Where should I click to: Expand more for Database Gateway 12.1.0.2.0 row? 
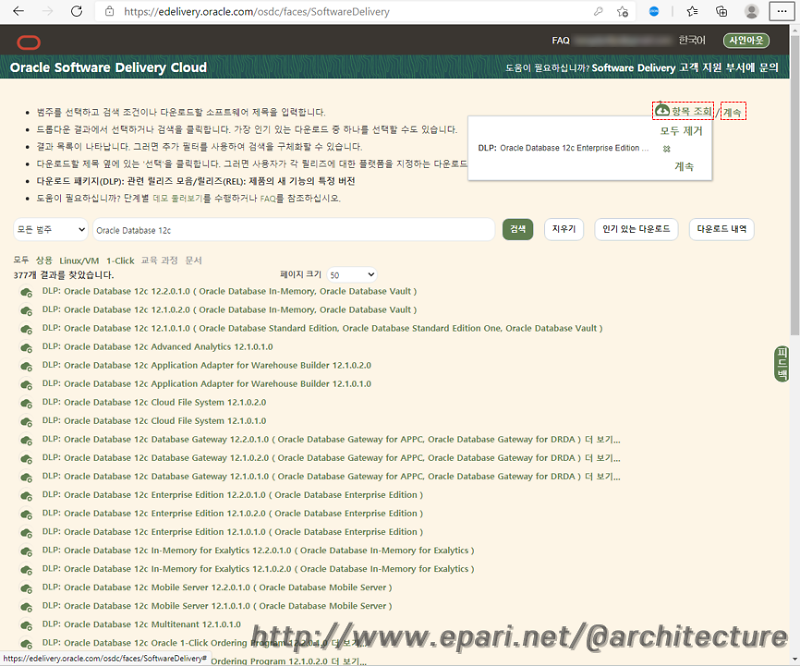click(x=603, y=458)
